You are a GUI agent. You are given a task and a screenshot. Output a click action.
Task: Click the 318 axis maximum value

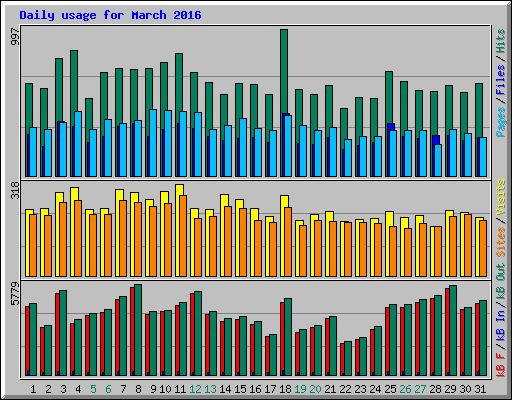15,190
